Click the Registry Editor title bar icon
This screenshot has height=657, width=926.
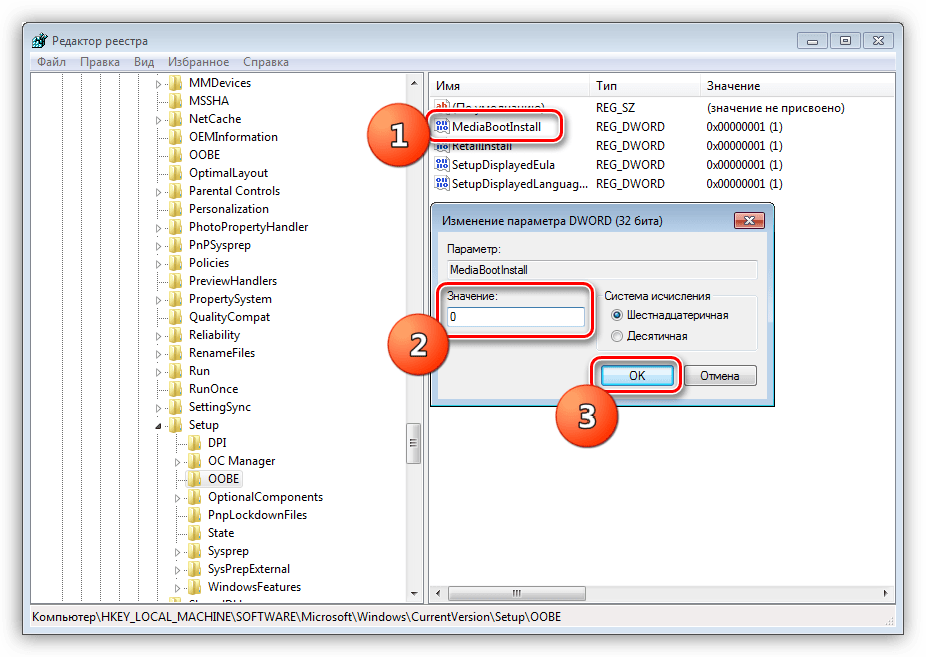coord(39,41)
